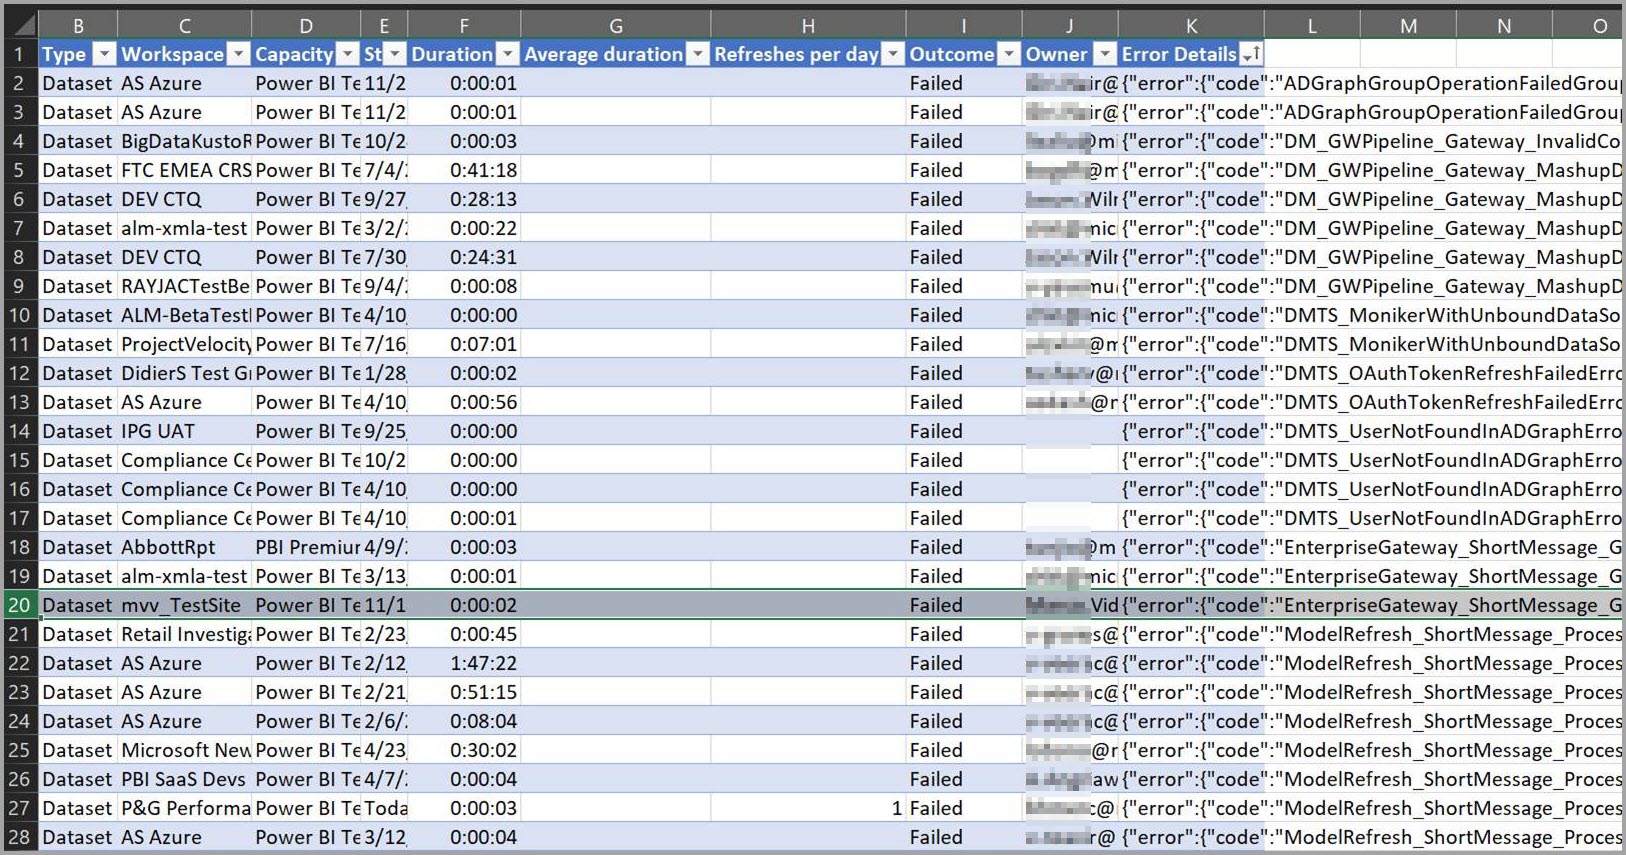
Task: Select the Failed outcome cell in row 20
Action: [x=964, y=605]
